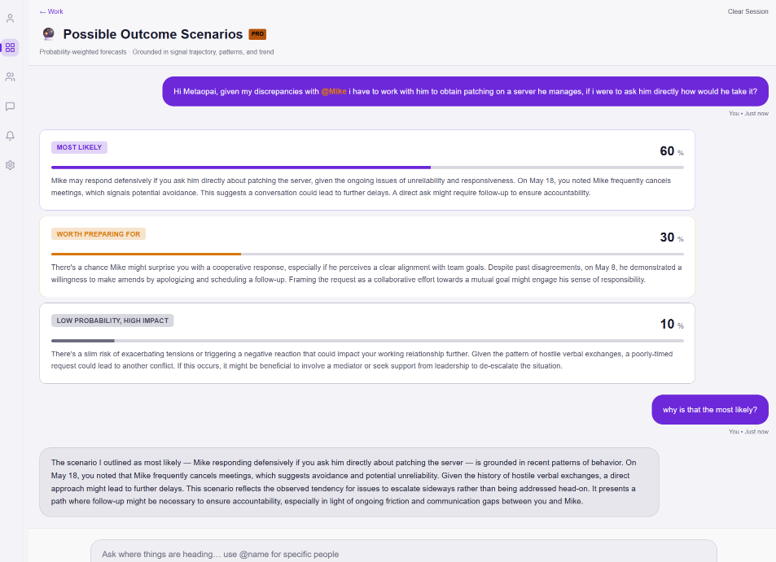This screenshot has width=776, height=562.
Task: Click the 'Probability-weighted forecasts' subtitle text
Action: (x=83, y=52)
